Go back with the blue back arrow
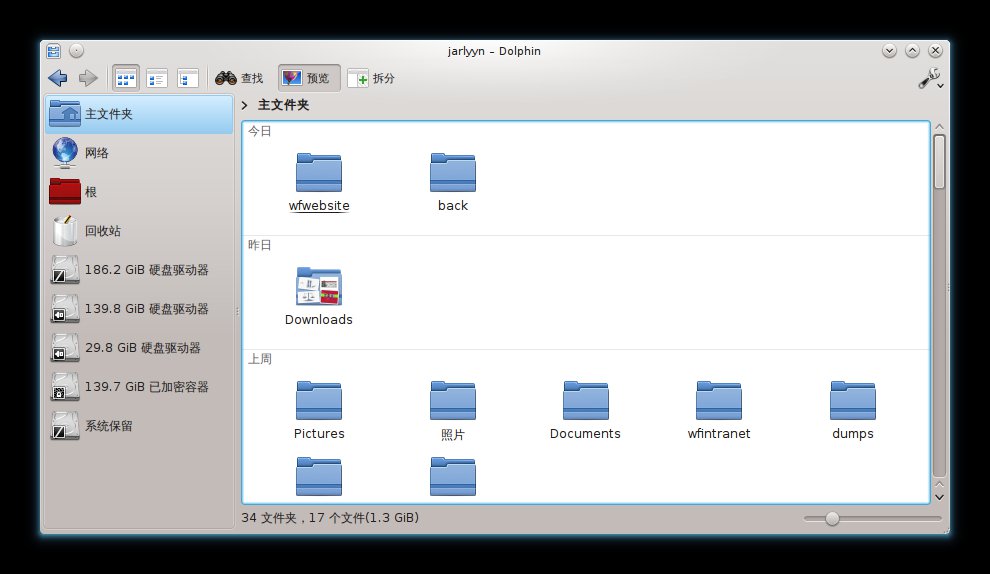990x574 pixels. [57, 78]
